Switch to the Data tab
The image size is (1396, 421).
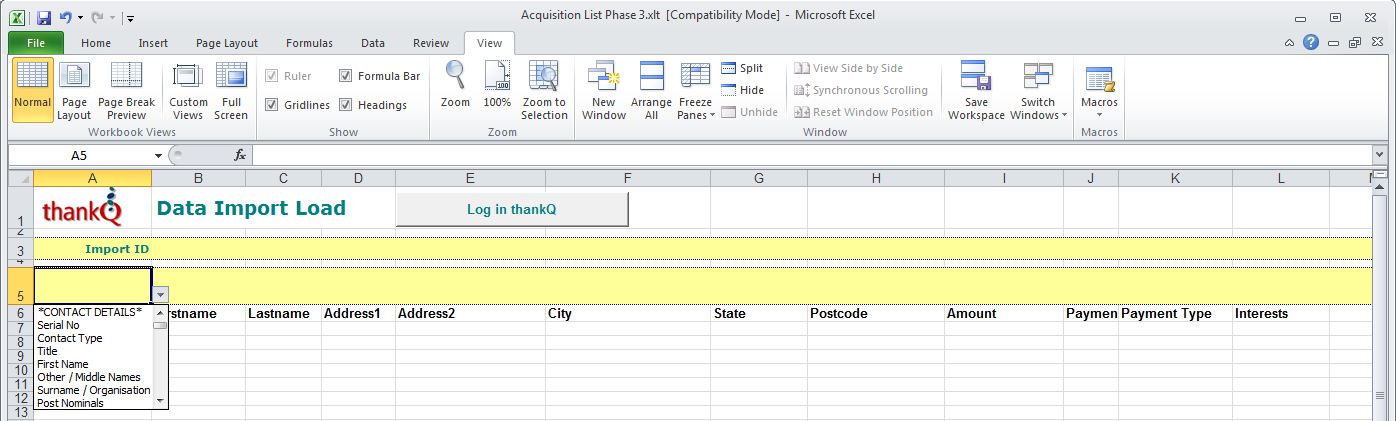(373, 43)
